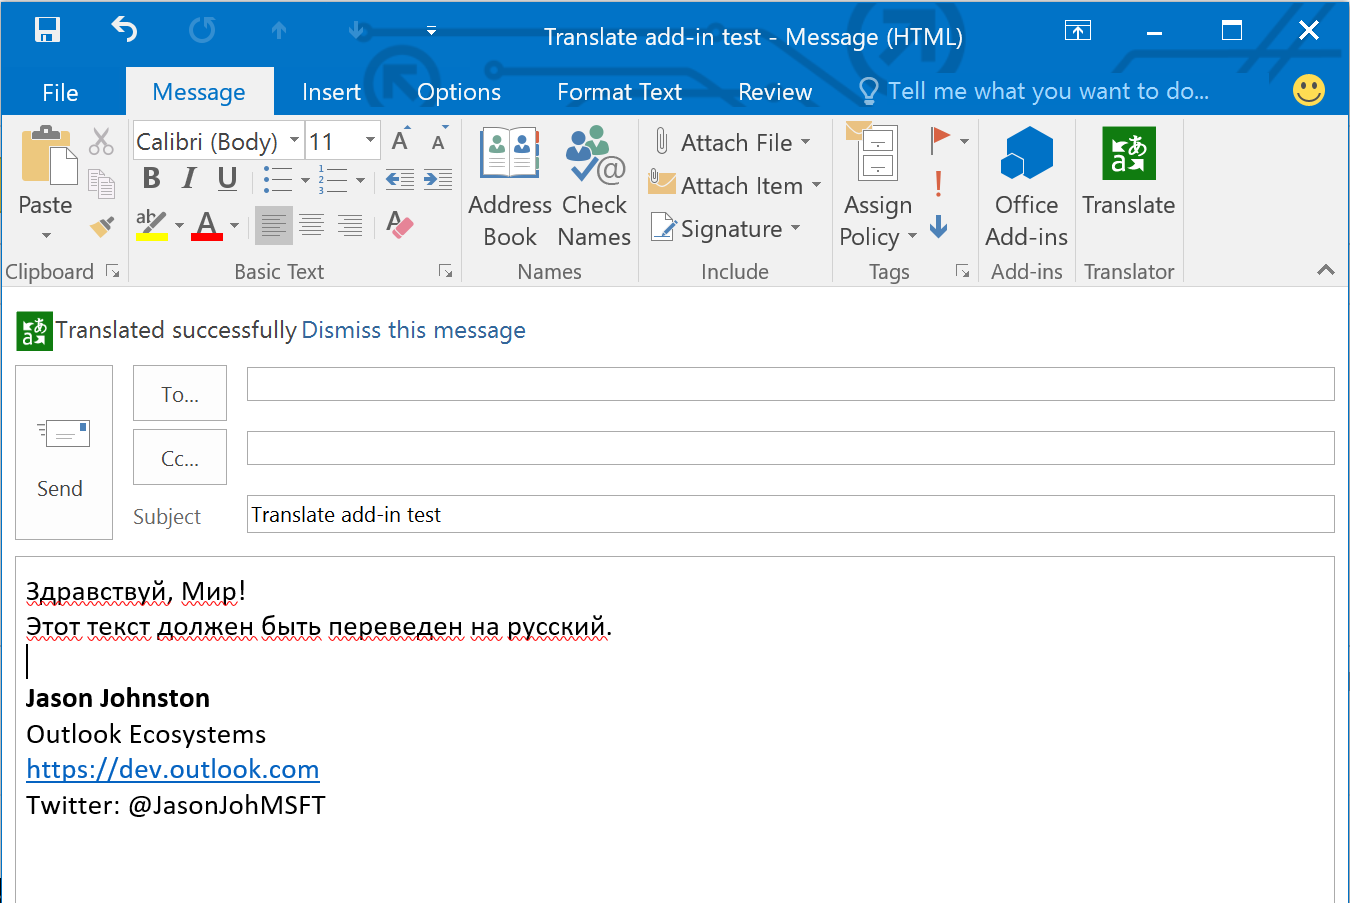Expand font color dropdown arrow
1350x903 pixels.
(x=234, y=226)
